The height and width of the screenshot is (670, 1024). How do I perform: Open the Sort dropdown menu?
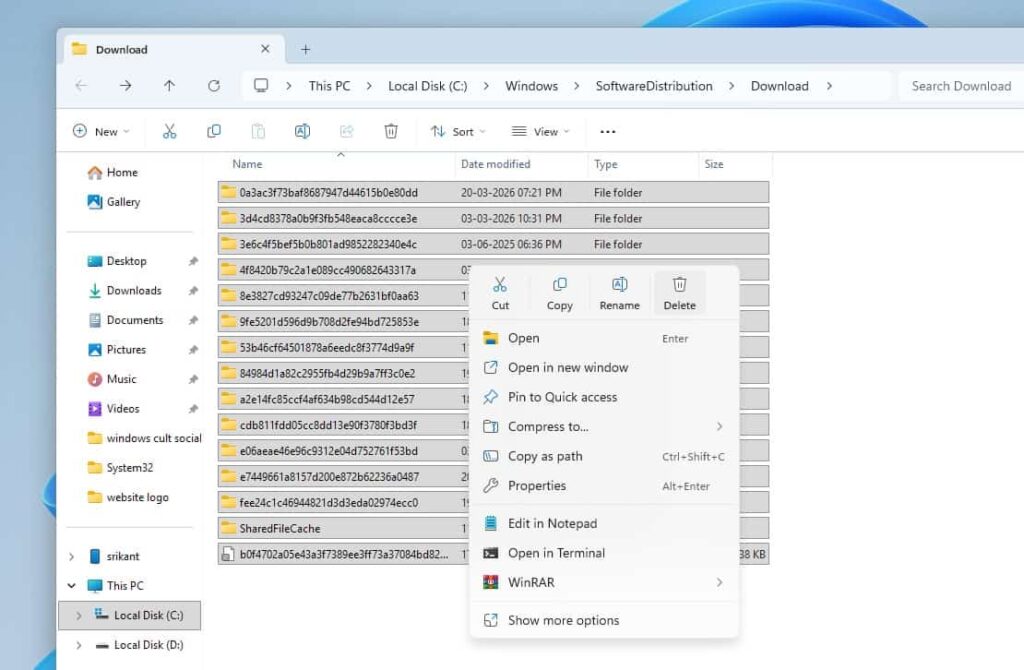coord(458,131)
